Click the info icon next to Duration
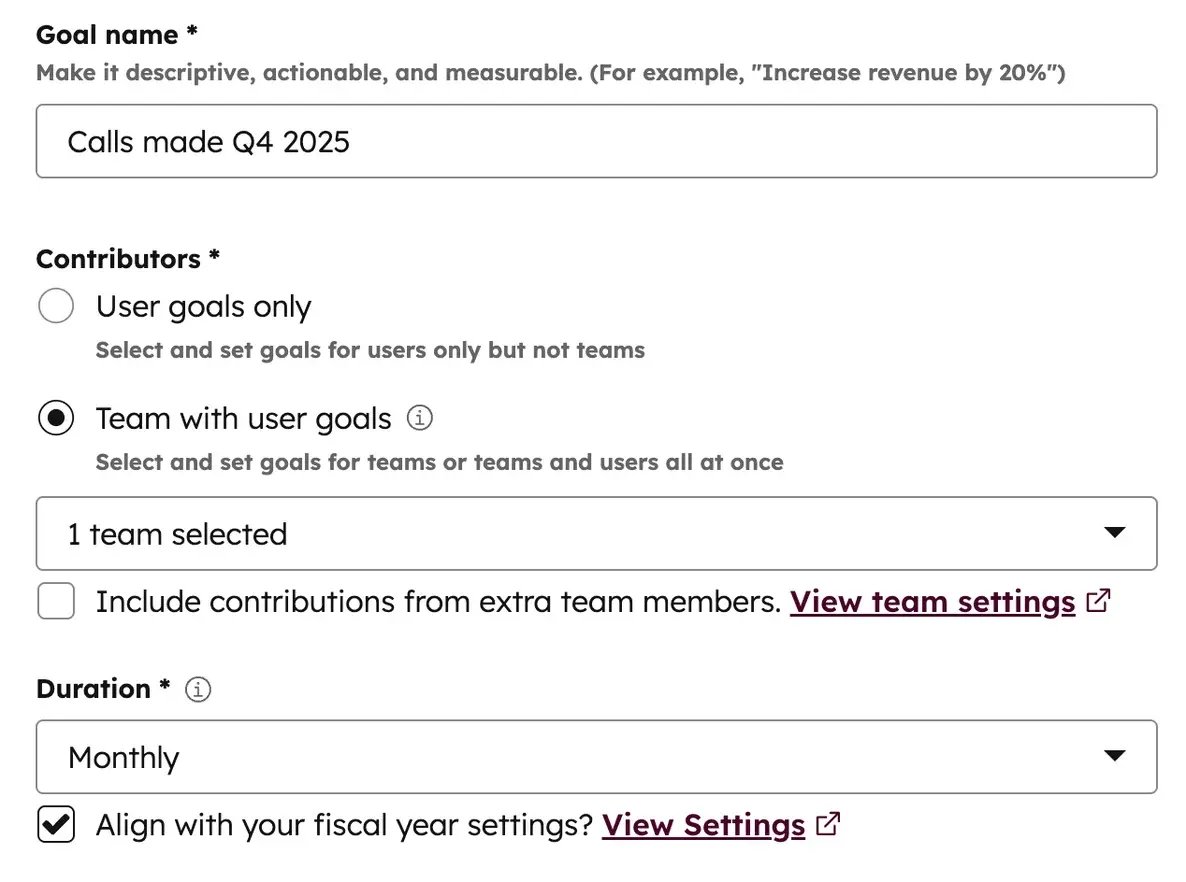Viewport: 1186px width, 882px height. [199, 689]
